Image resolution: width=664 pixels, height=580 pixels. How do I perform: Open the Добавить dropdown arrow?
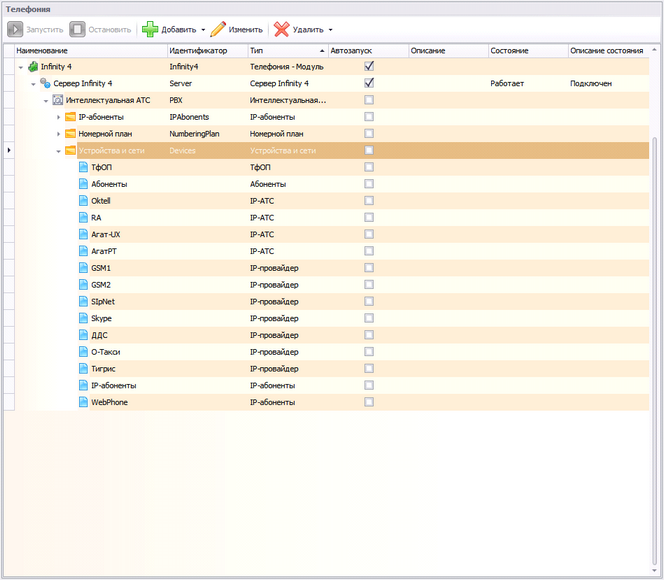click(x=203, y=30)
